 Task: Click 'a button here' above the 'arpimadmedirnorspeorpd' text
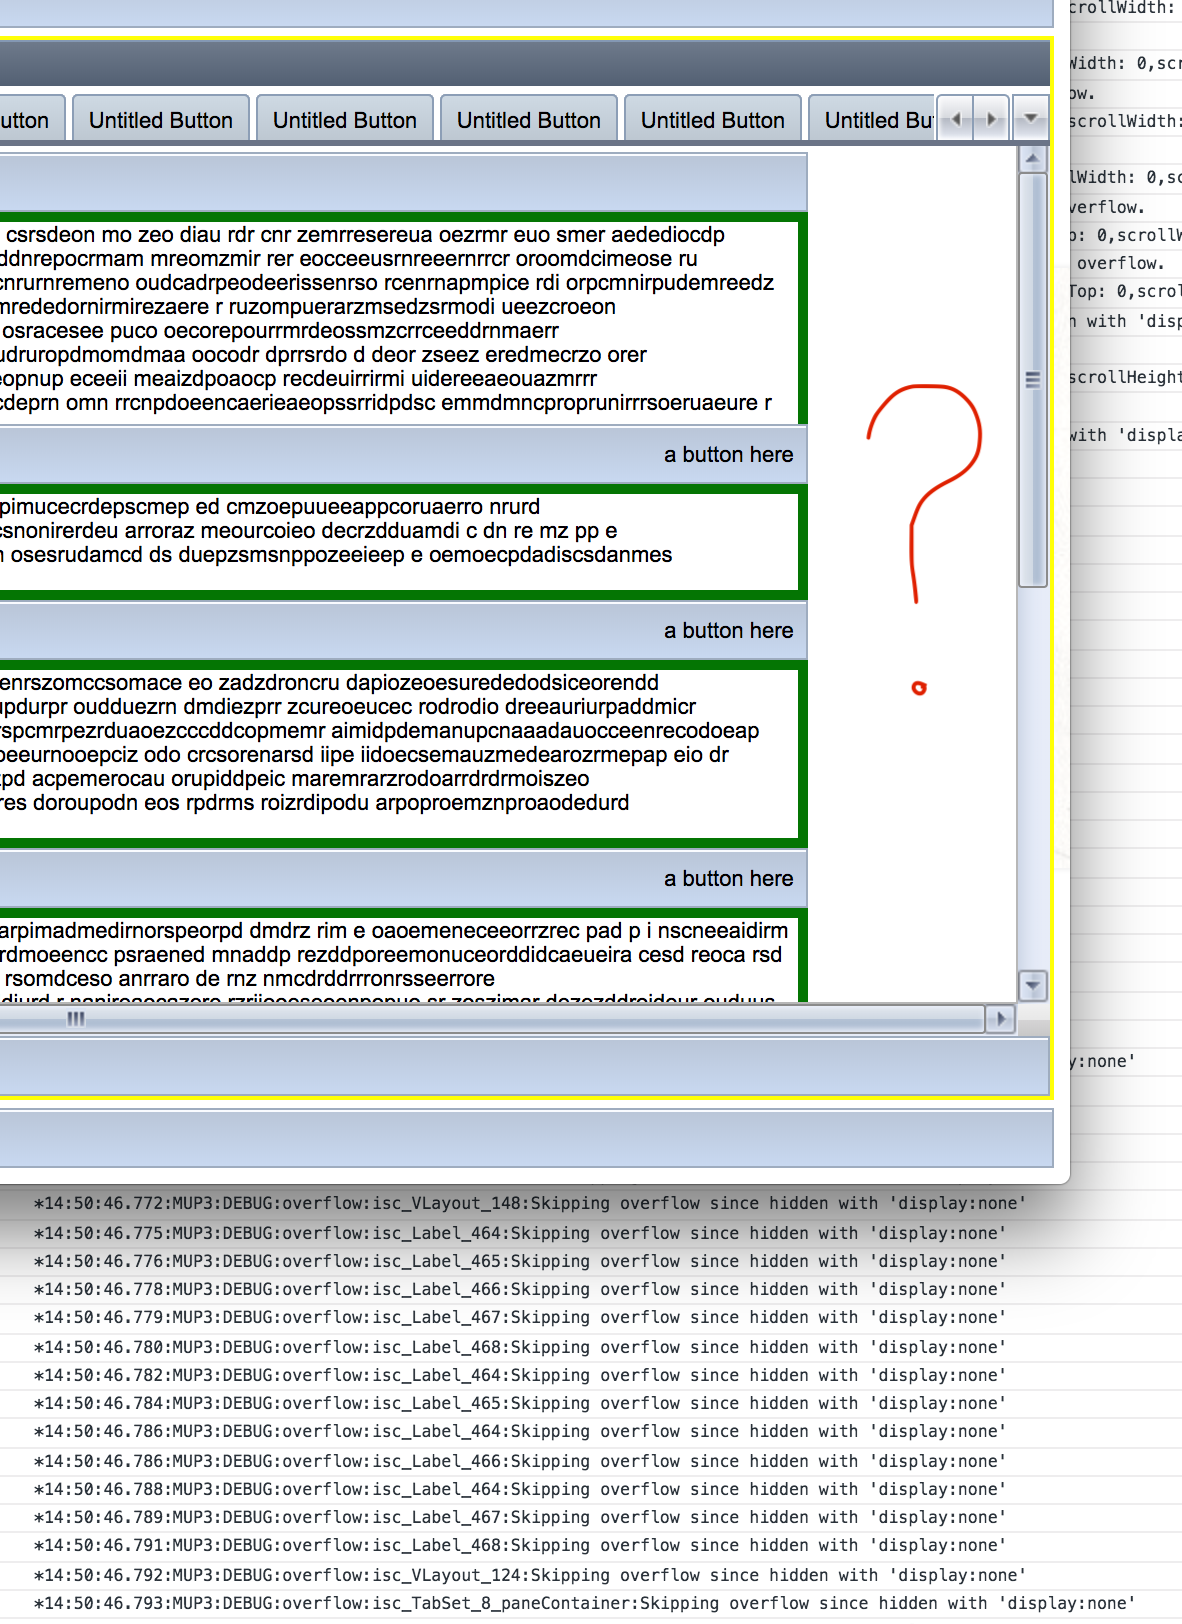point(728,879)
